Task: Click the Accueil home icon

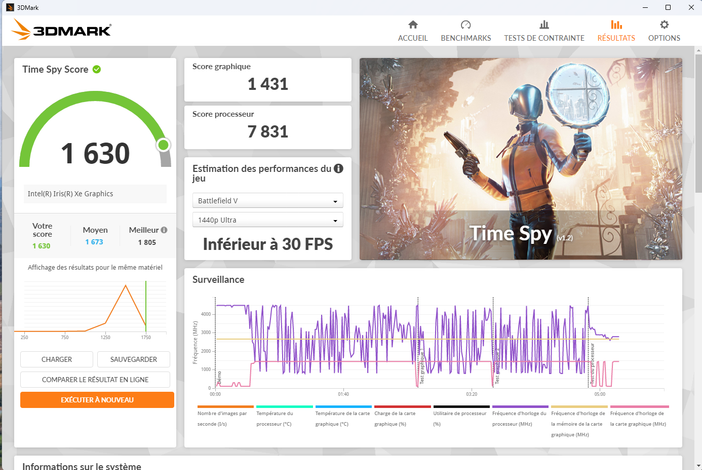Action: tap(413, 24)
